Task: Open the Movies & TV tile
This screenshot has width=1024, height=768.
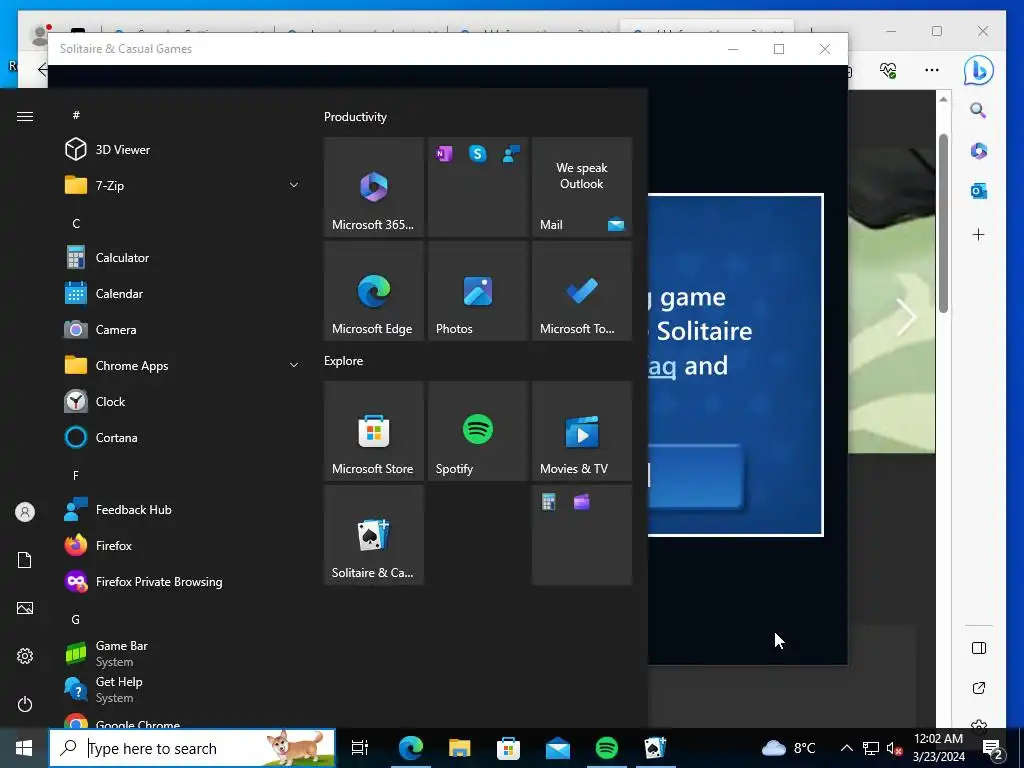Action: [582, 431]
